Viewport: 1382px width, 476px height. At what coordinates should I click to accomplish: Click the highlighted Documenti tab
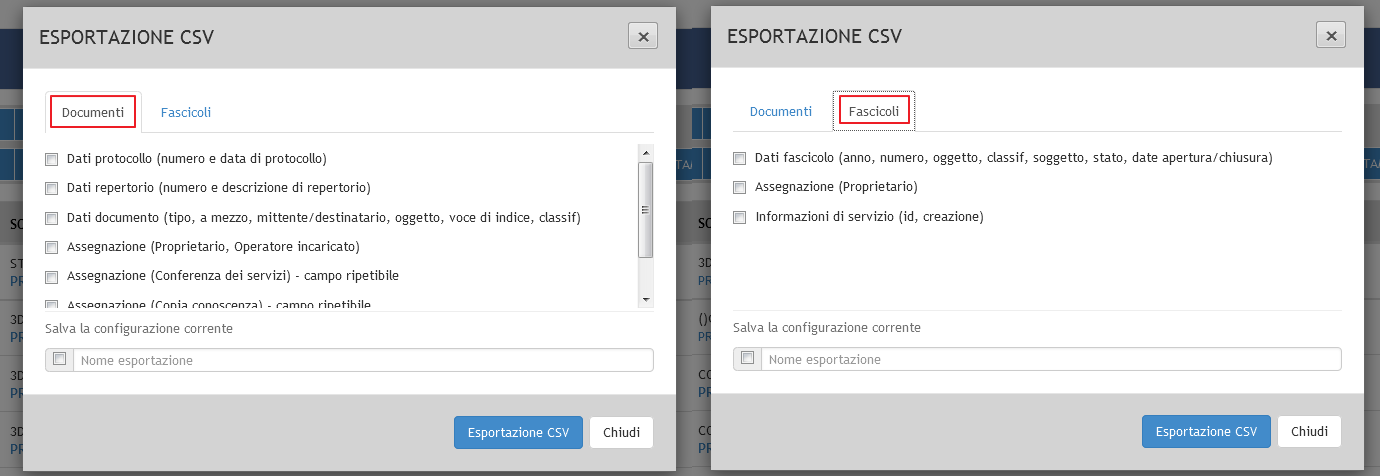tap(93, 113)
